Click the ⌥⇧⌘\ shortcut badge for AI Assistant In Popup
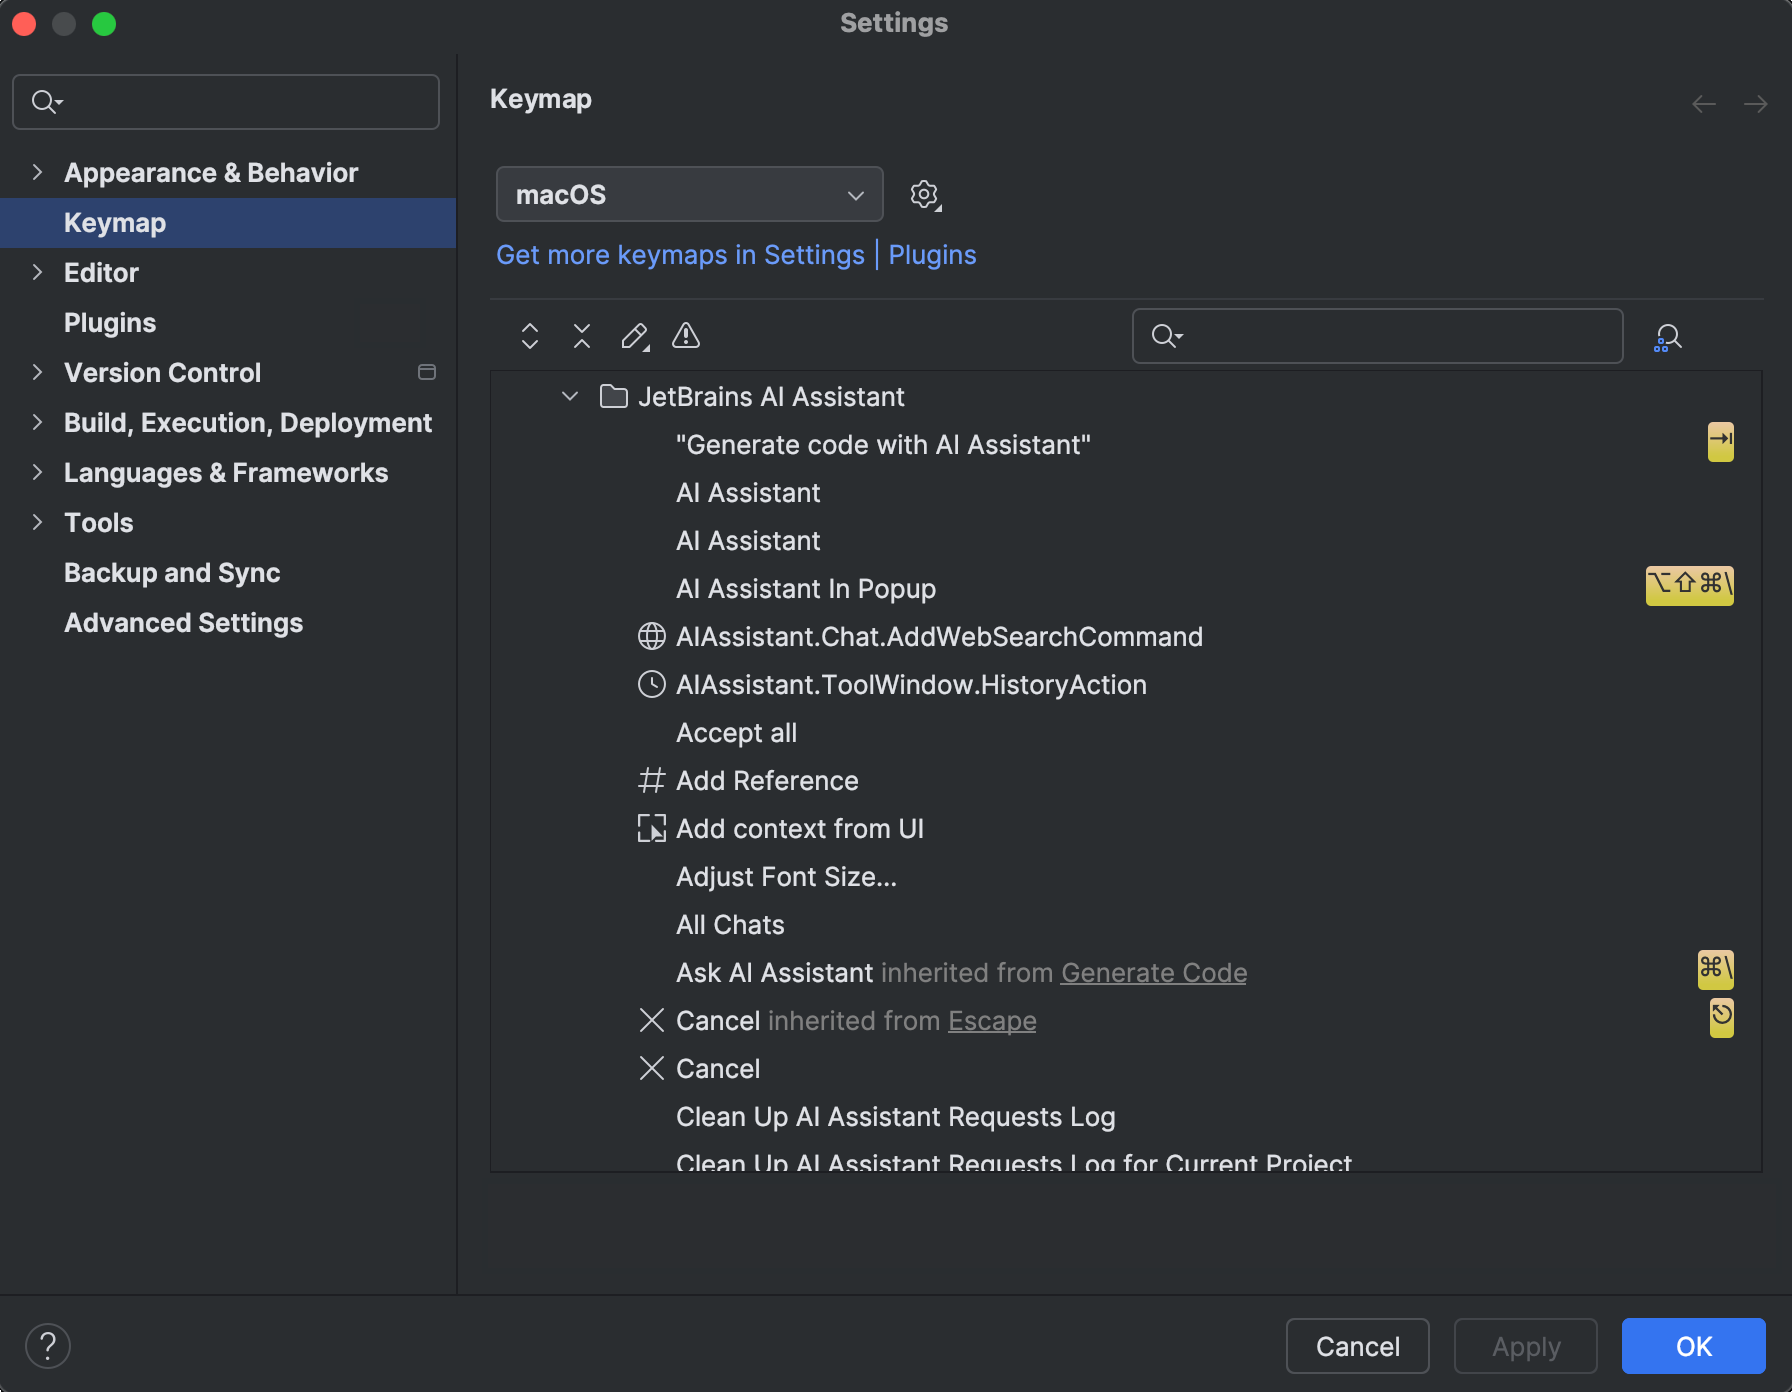1792x1392 pixels. pyautogui.click(x=1689, y=586)
